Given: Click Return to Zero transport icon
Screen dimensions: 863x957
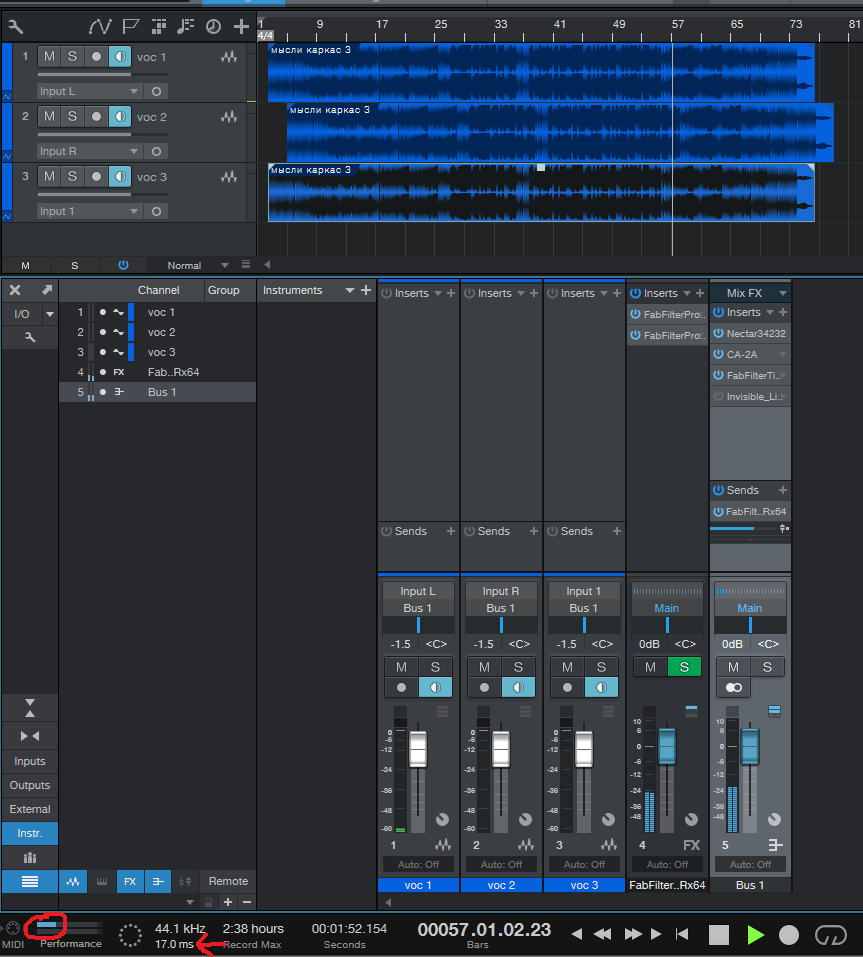Looking at the screenshot, I should [x=682, y=935].
